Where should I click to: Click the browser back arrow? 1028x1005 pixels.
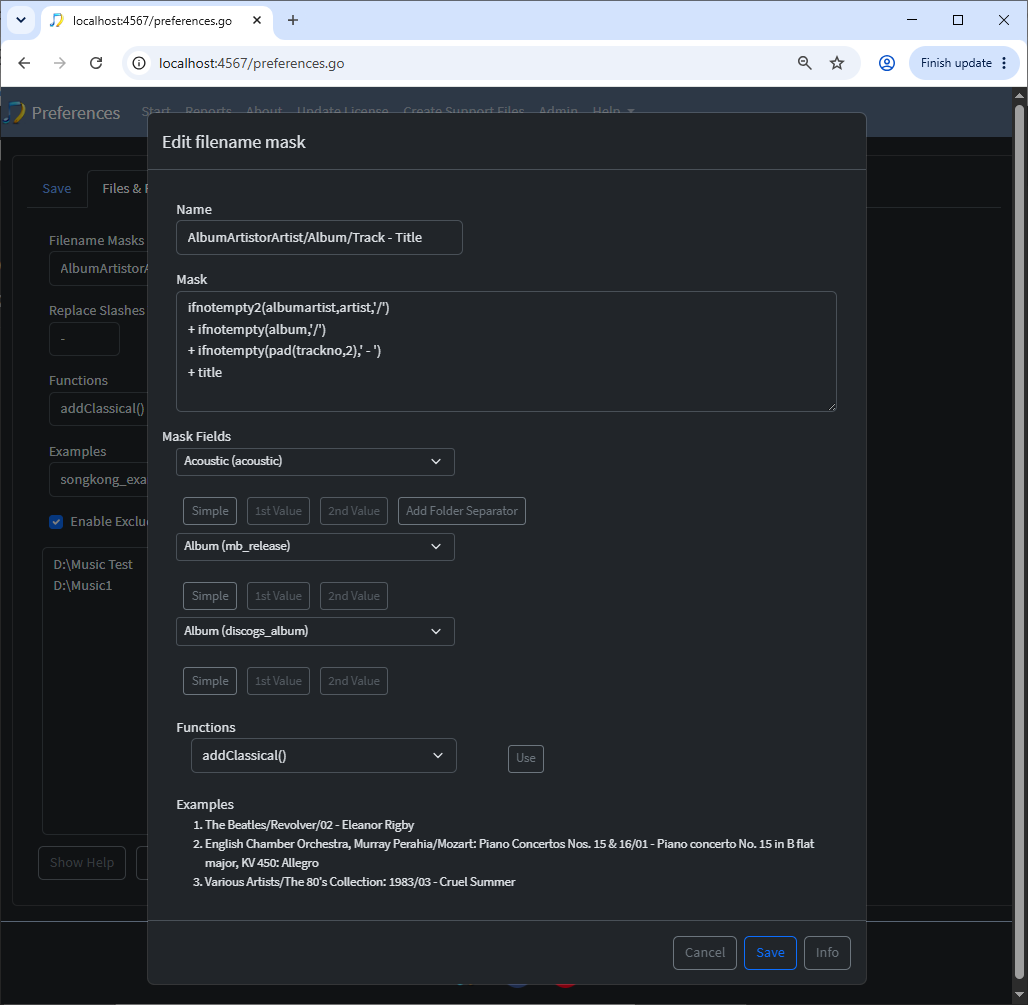pyautogui.click(x=24, y=63)
